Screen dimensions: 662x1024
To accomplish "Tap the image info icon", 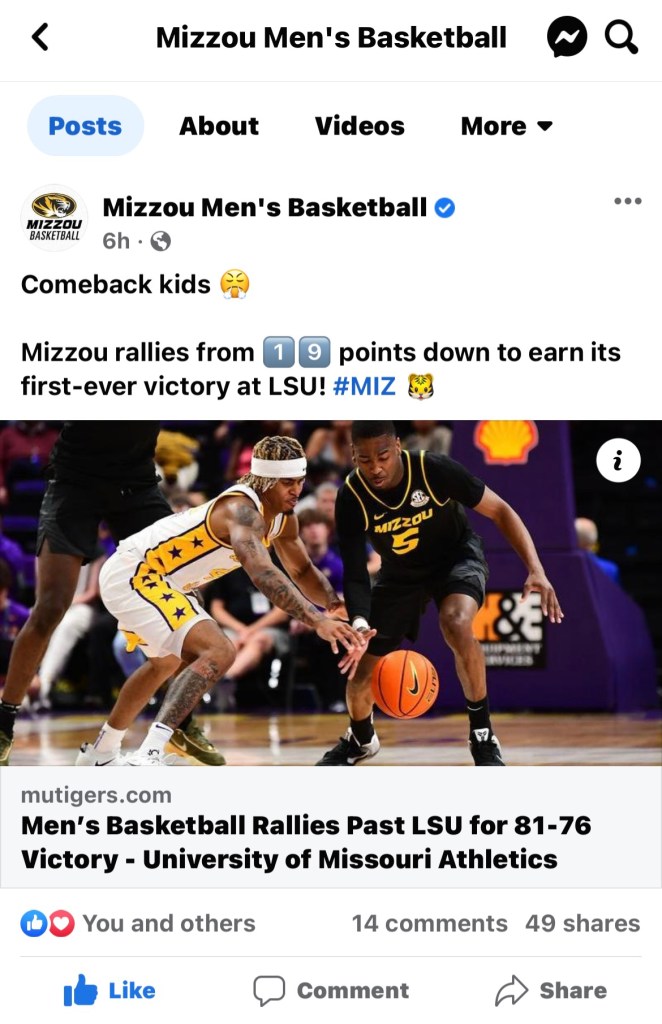I will point(618,460).
